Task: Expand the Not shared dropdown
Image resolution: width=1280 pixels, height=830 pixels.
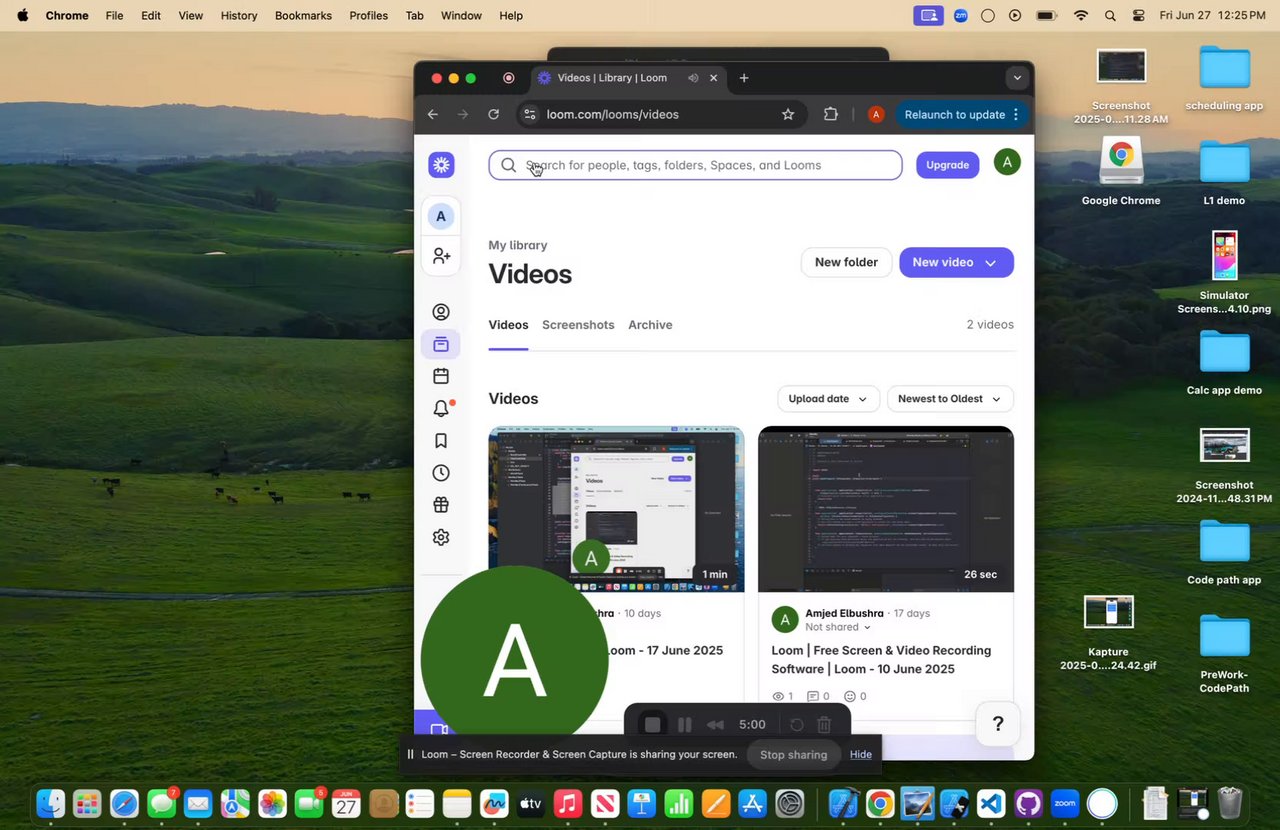Action: (x=838, y=627)
